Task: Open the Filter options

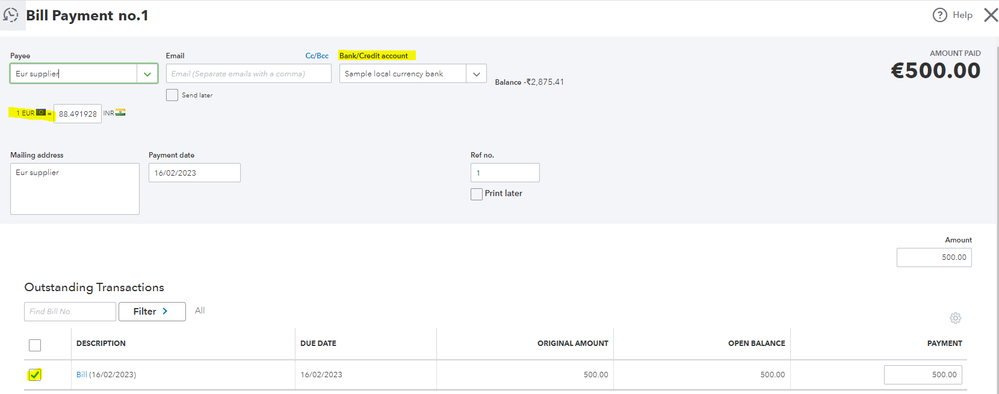Action: tap(152, 312)
